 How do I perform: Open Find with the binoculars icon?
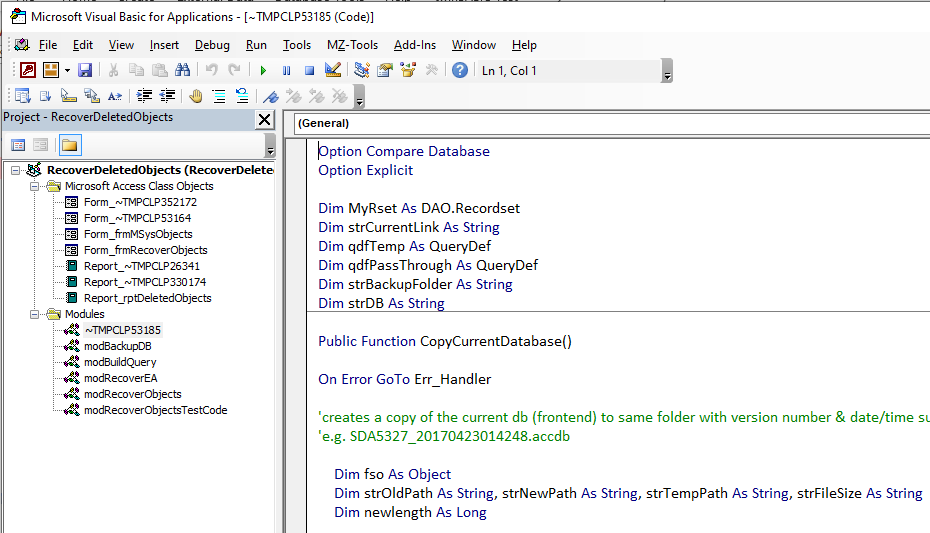[183, 71]
